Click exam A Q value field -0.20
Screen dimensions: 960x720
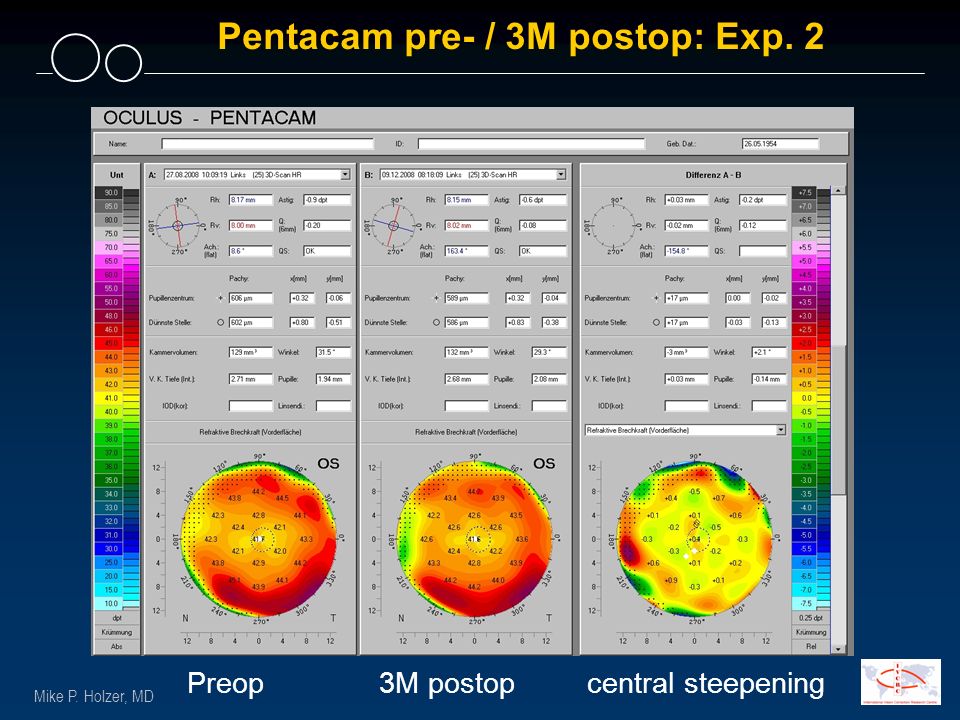[327, 225]
